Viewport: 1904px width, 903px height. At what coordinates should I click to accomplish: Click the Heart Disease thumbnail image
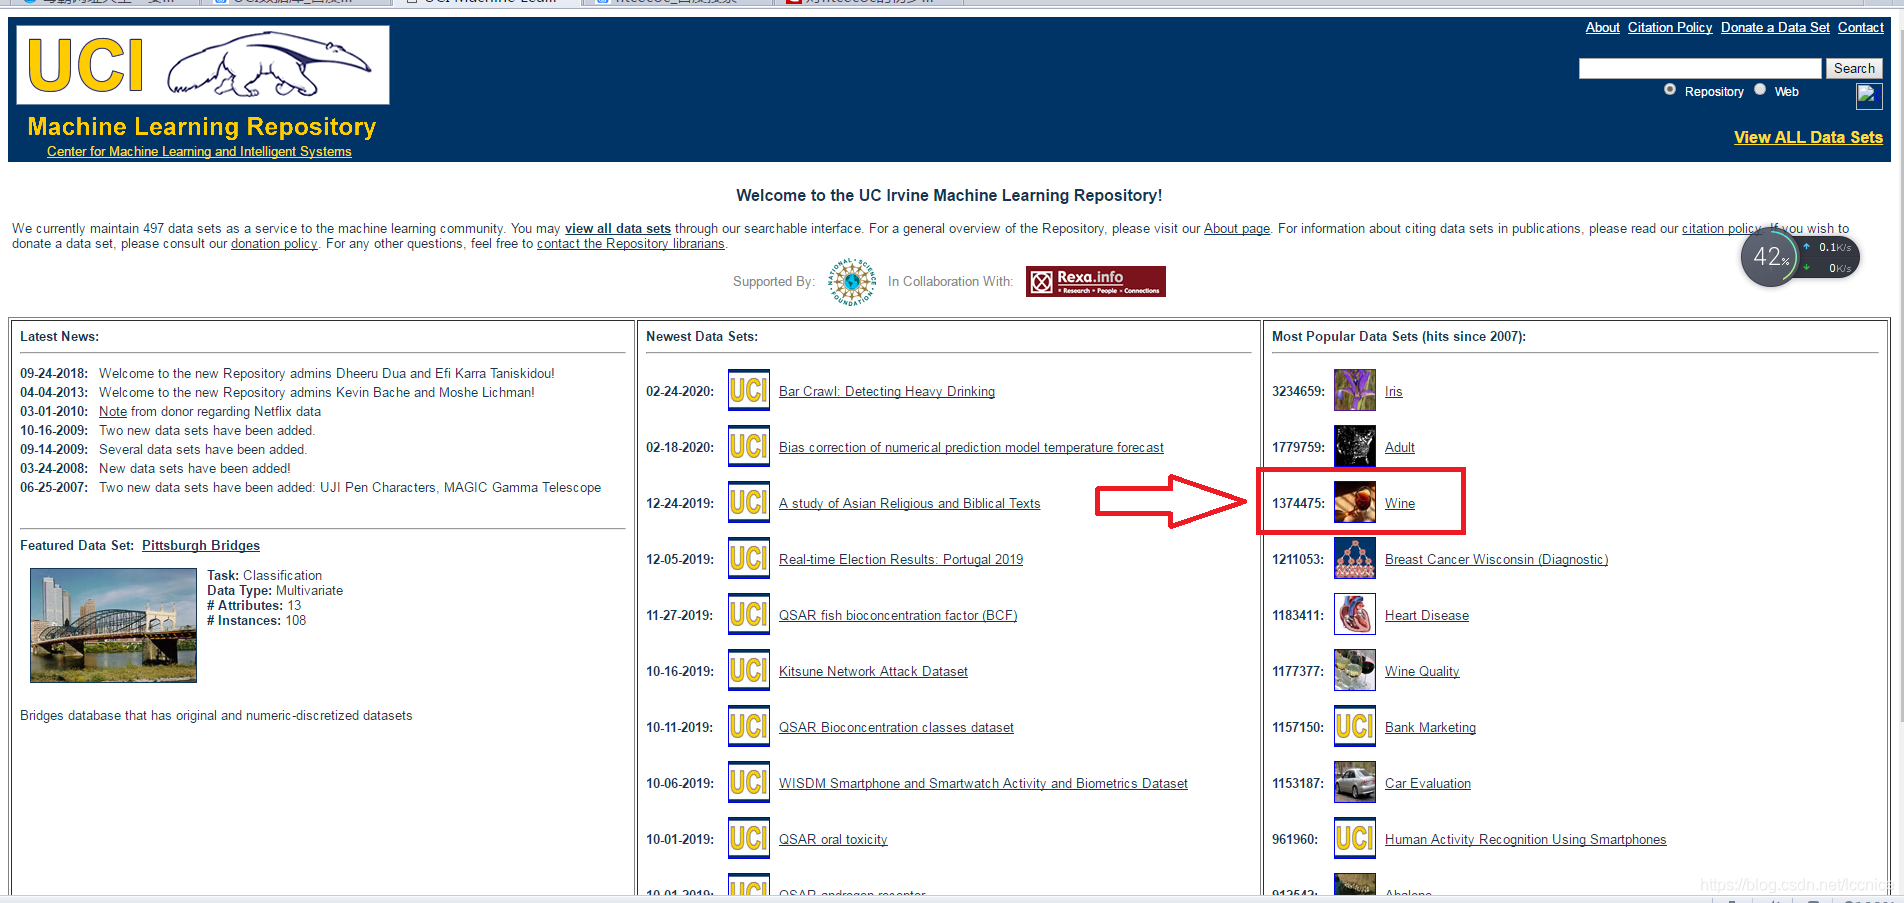(1355, 615)
